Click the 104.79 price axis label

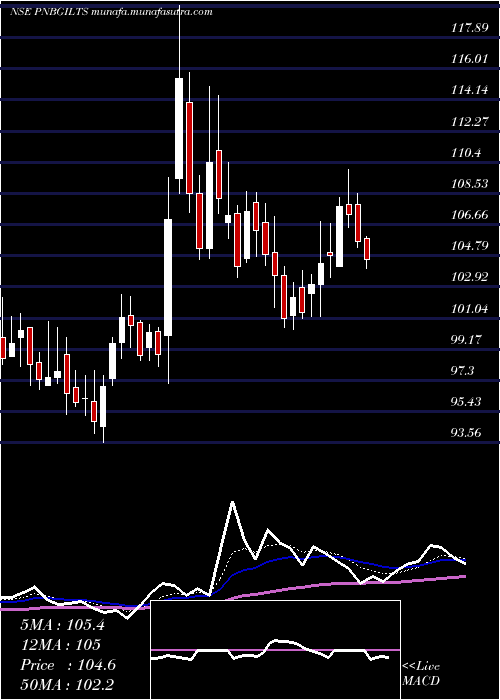point(469,246)
